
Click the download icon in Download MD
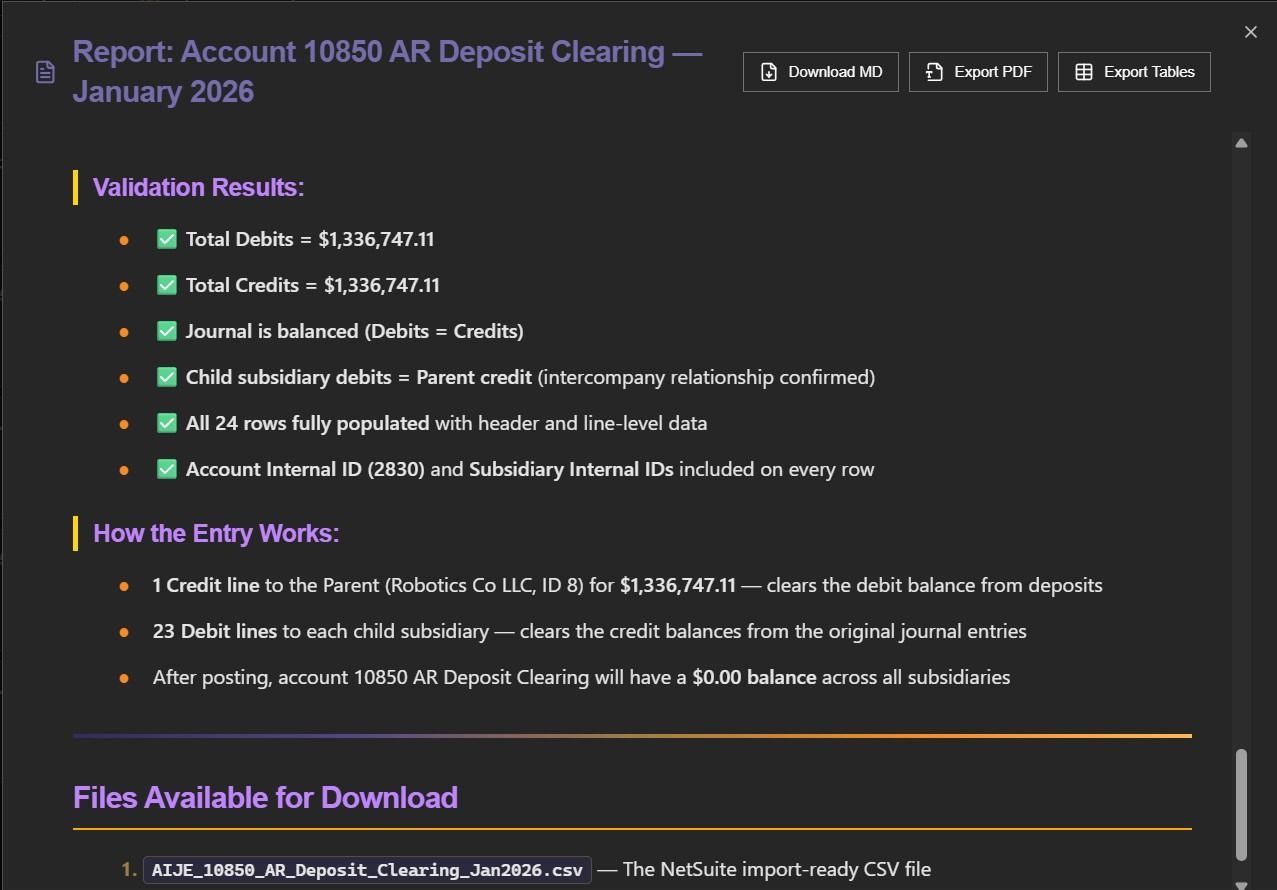coord(769,72)
